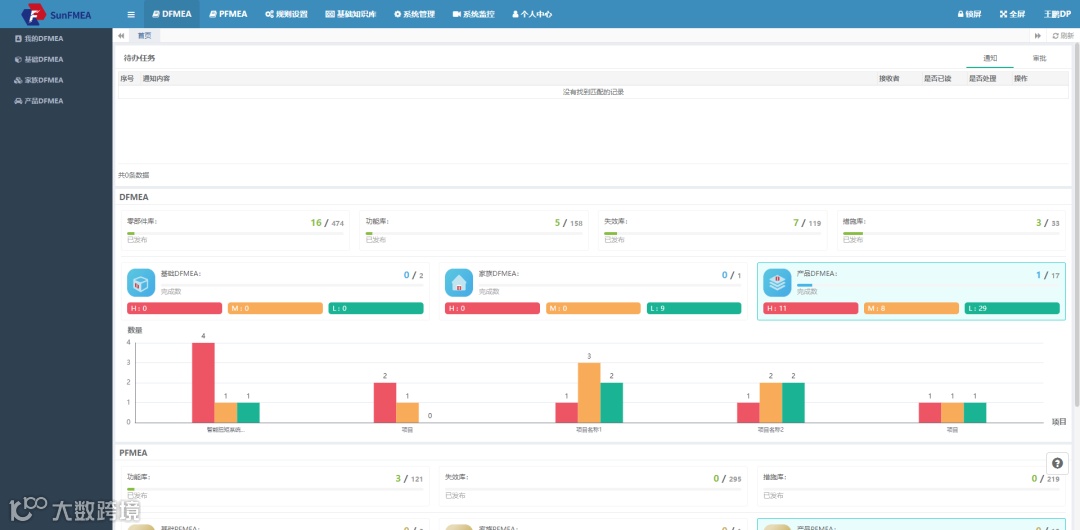Open the 系统监控 menu
The image size is (1080, 530).
473,14
